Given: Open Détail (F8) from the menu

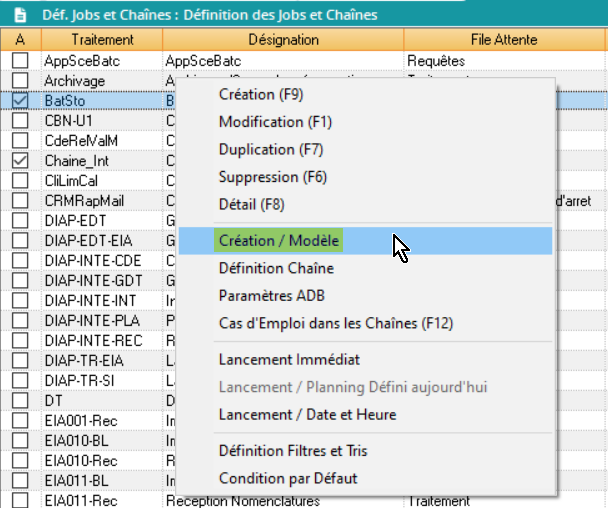Looking at the screenshot, I should click(253, 204).
